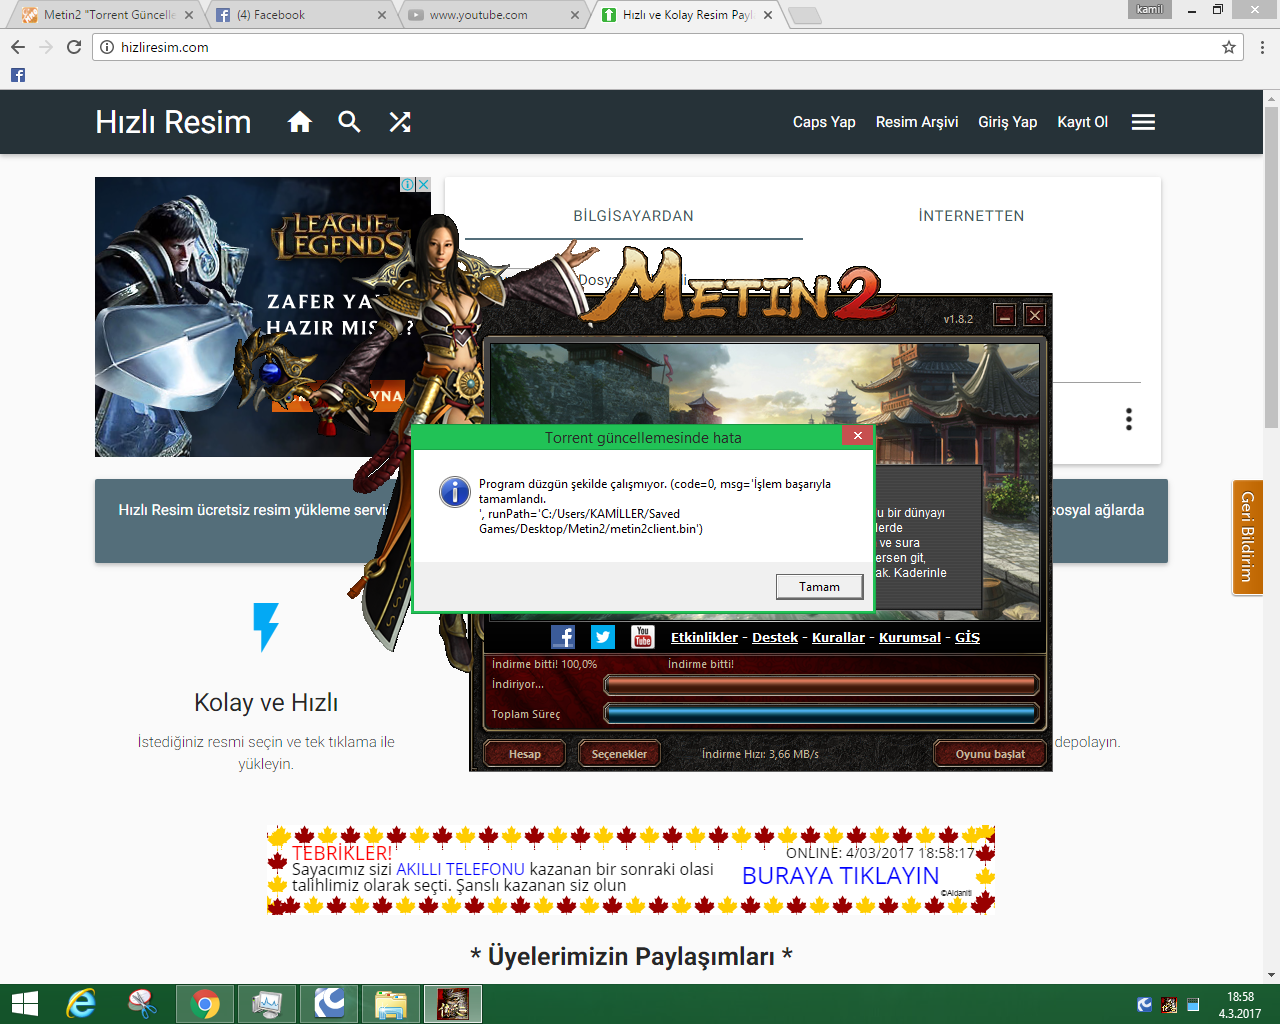Screen dimensions: 1280x1024
Task: Open the Kurumsal link in the launcher
Action: tap(910, 637)
